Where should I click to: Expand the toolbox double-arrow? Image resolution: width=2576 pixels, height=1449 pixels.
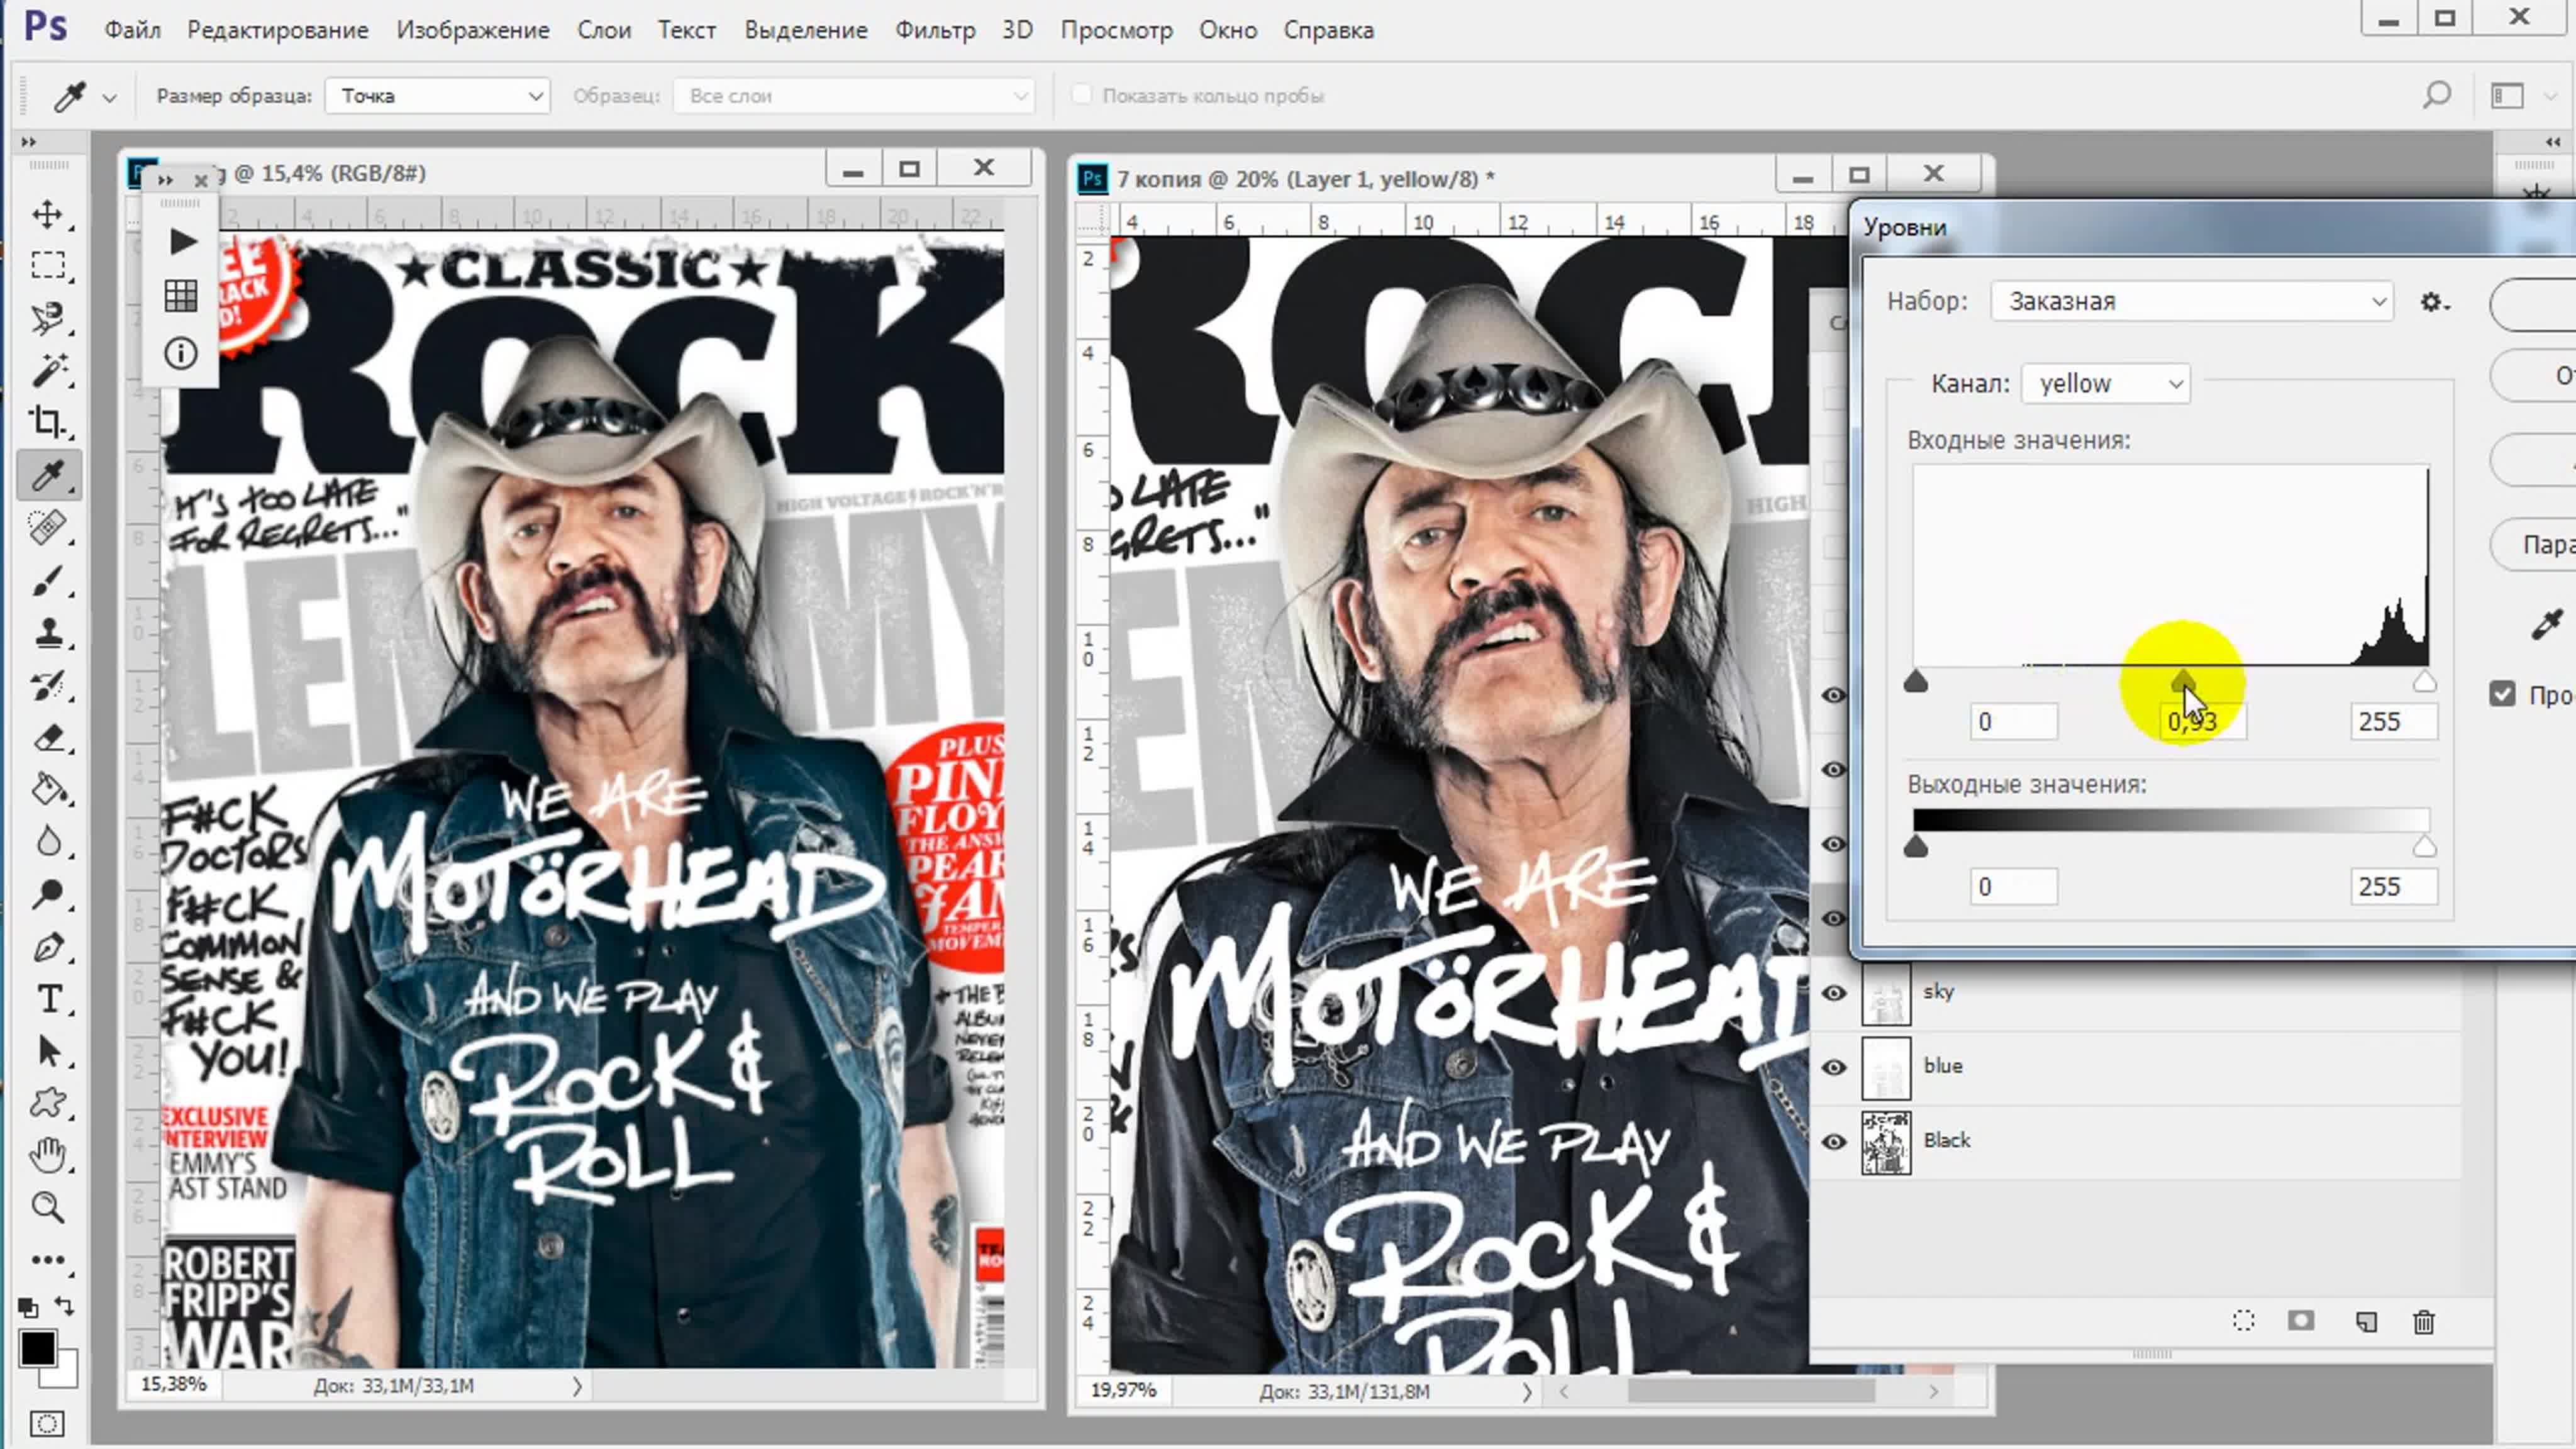28,141
